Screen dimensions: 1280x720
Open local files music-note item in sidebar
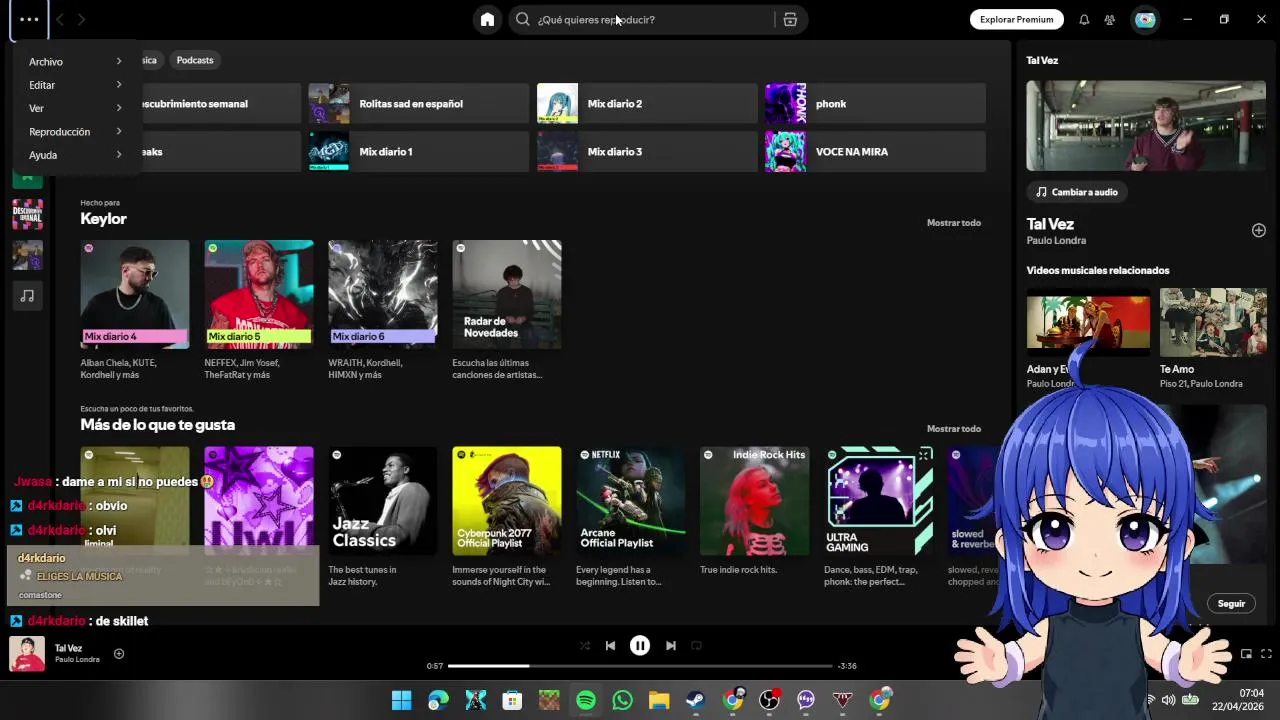pos(28,296)
